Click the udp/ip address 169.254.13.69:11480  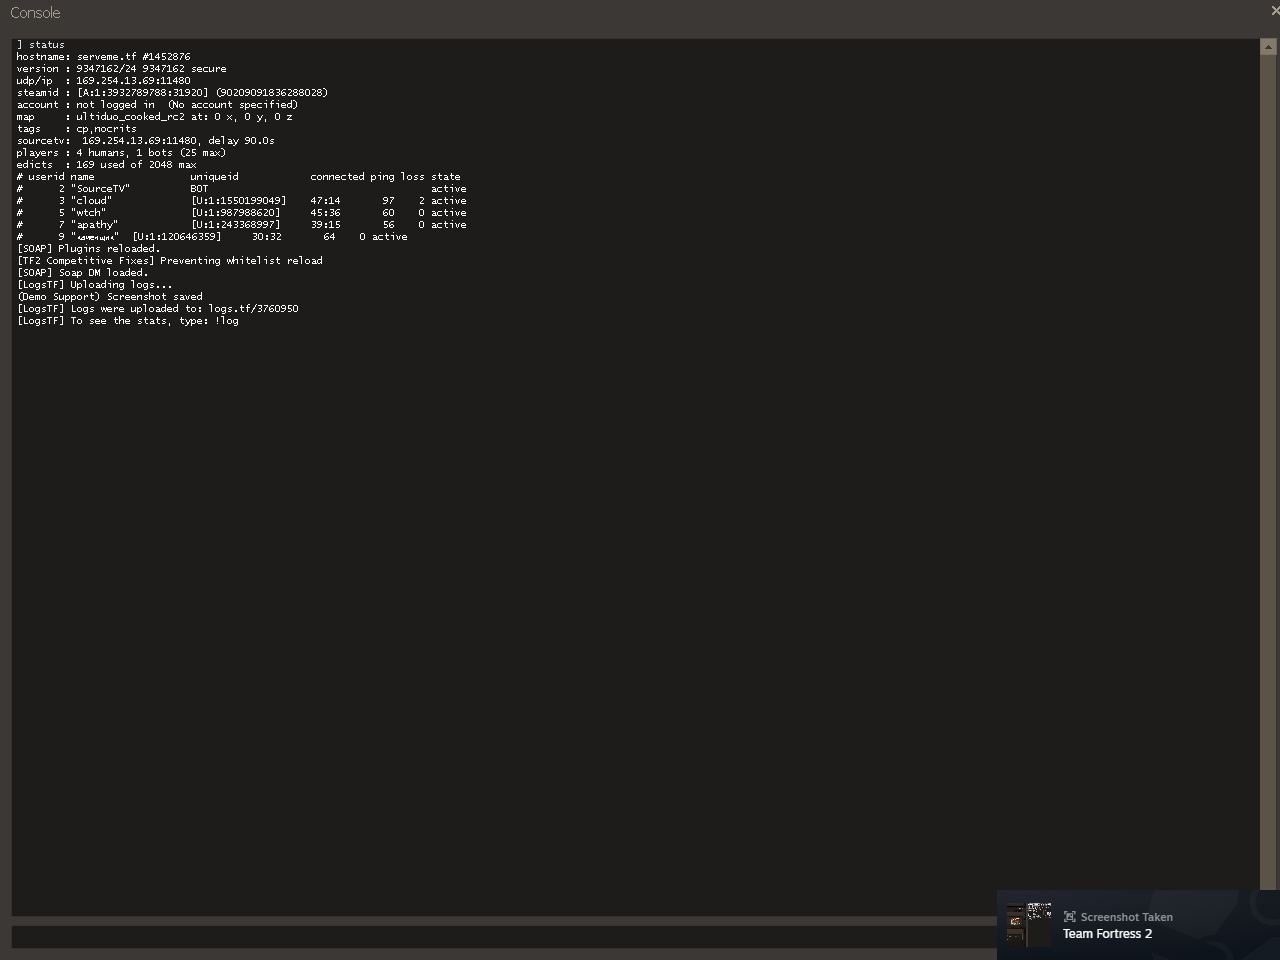coord(133,81)
